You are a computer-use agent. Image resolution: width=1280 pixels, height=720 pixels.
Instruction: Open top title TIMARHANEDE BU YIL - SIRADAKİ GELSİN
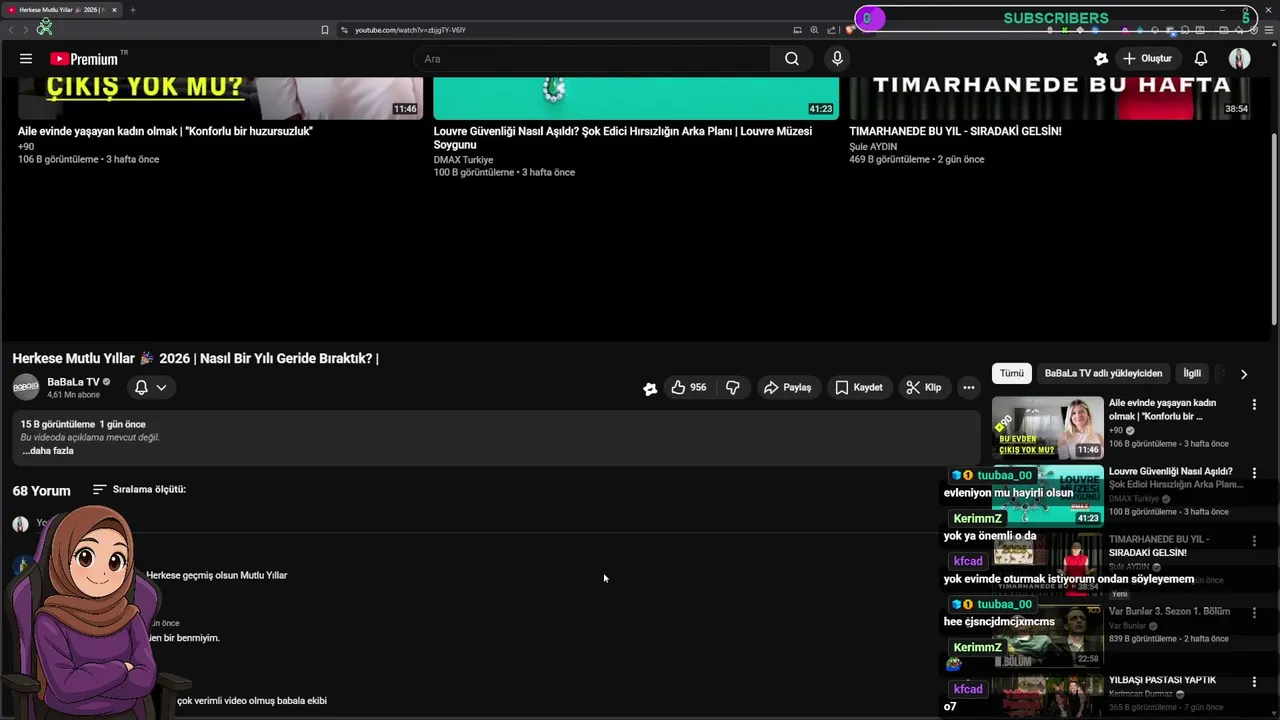[x=955, y=131]
